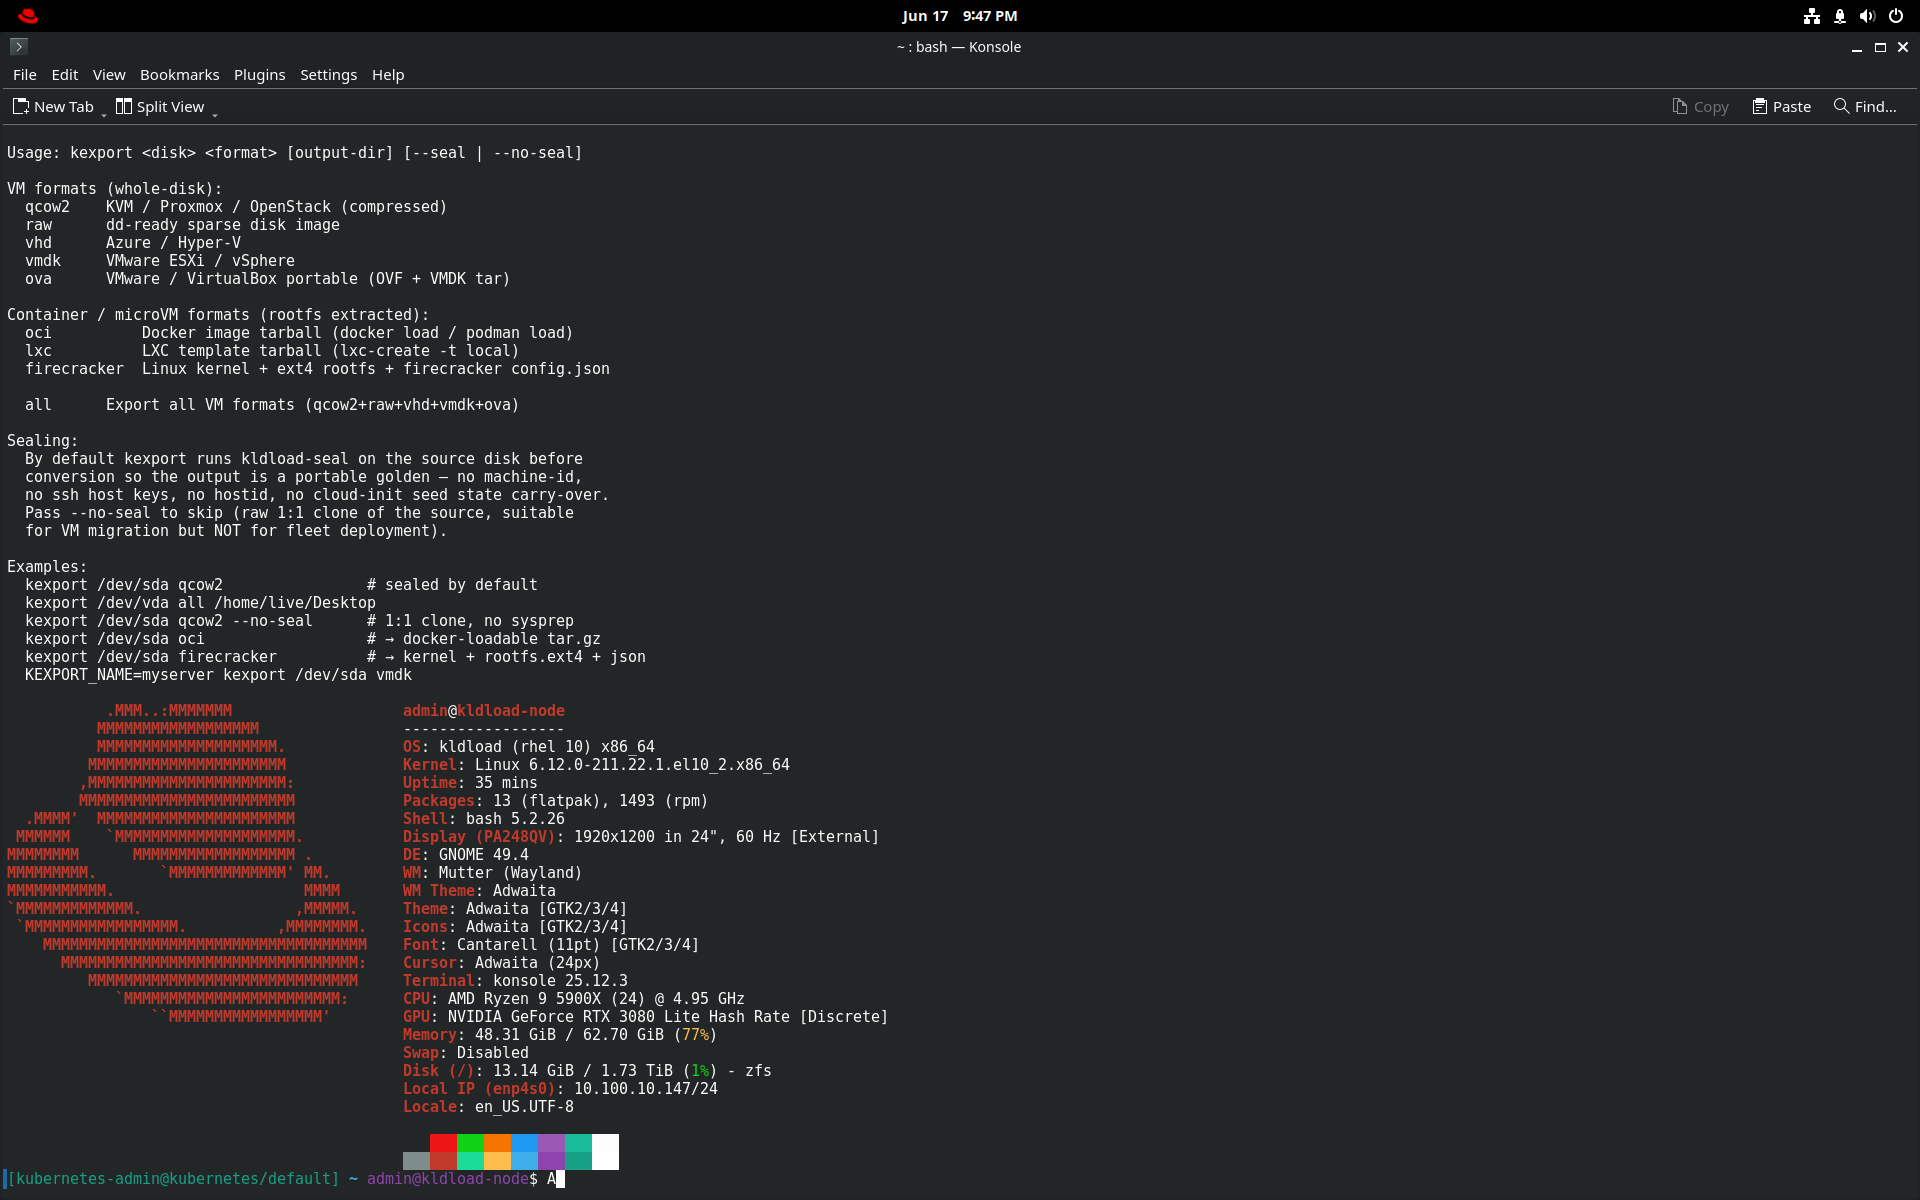Image resolution: width=1920 pixels, height=1200 pixels.
Task: Click 'KEXPORT_NAME=myserver kexport' example line
Action: pos(218,675)
